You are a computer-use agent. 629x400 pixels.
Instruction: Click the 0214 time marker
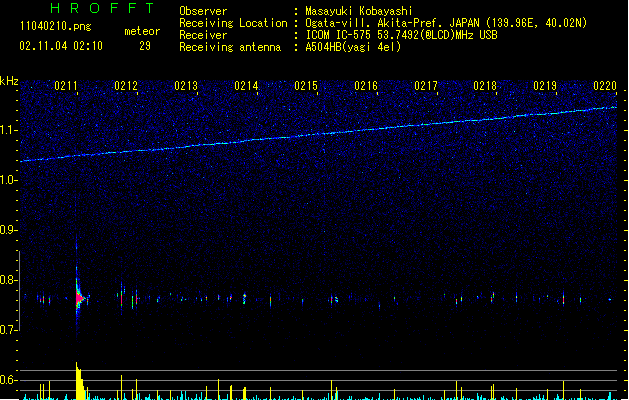tap(246, 86)
